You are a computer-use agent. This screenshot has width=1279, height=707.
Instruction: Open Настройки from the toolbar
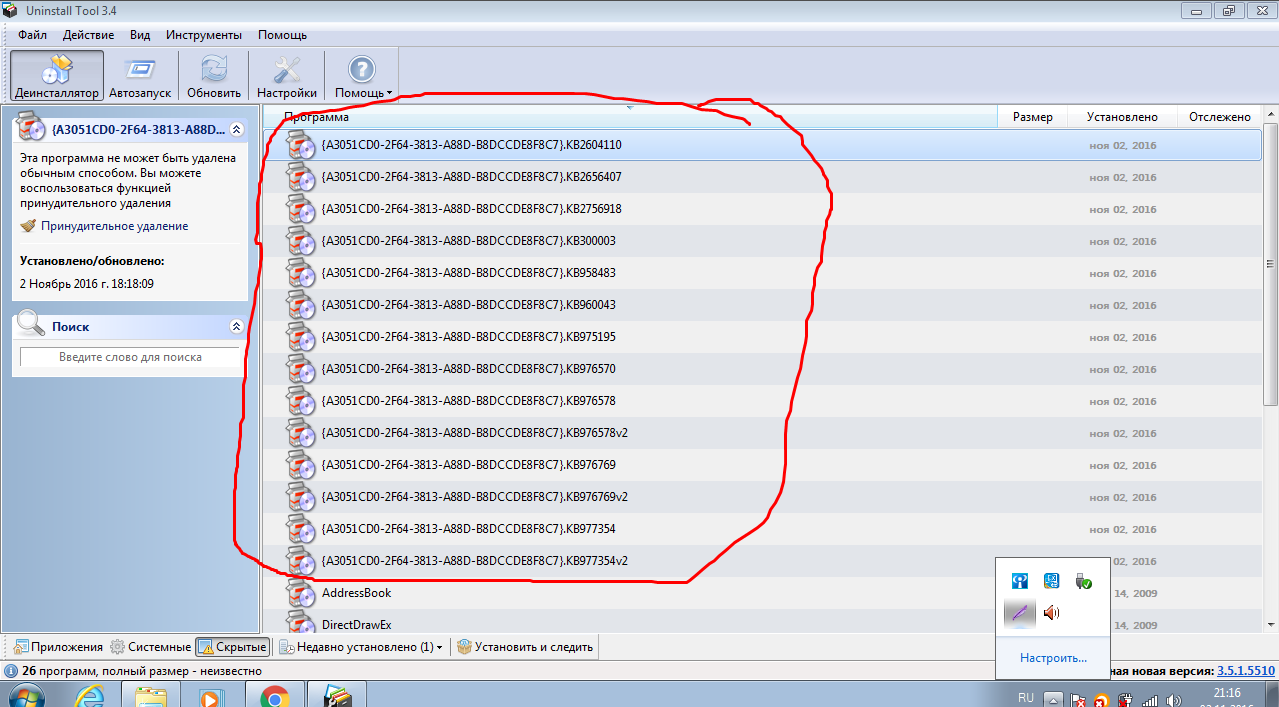287,76
